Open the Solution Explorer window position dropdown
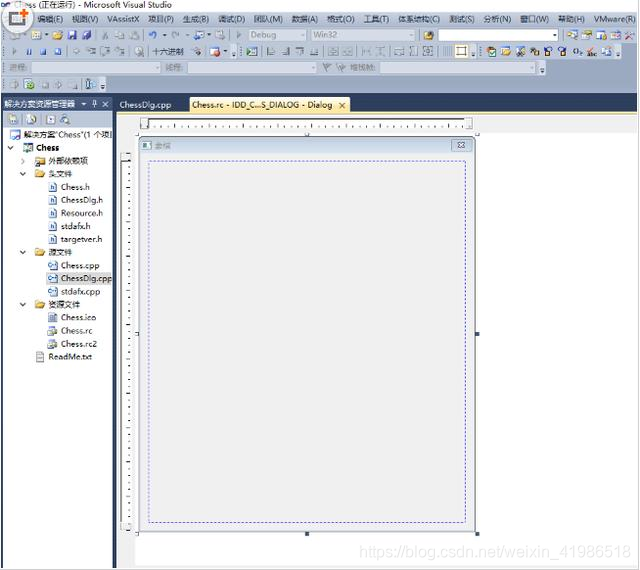The width and height of the screenshot is (640, 570). point(84,104)
